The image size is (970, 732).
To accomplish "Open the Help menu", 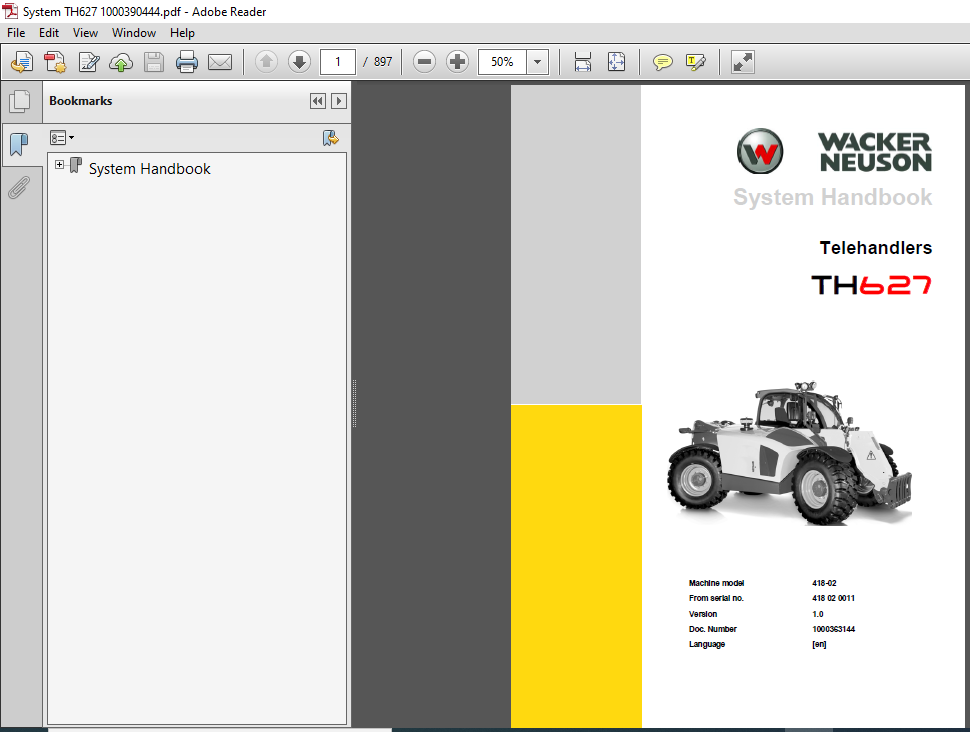I will pyautogui.click(x=182, y=33).
